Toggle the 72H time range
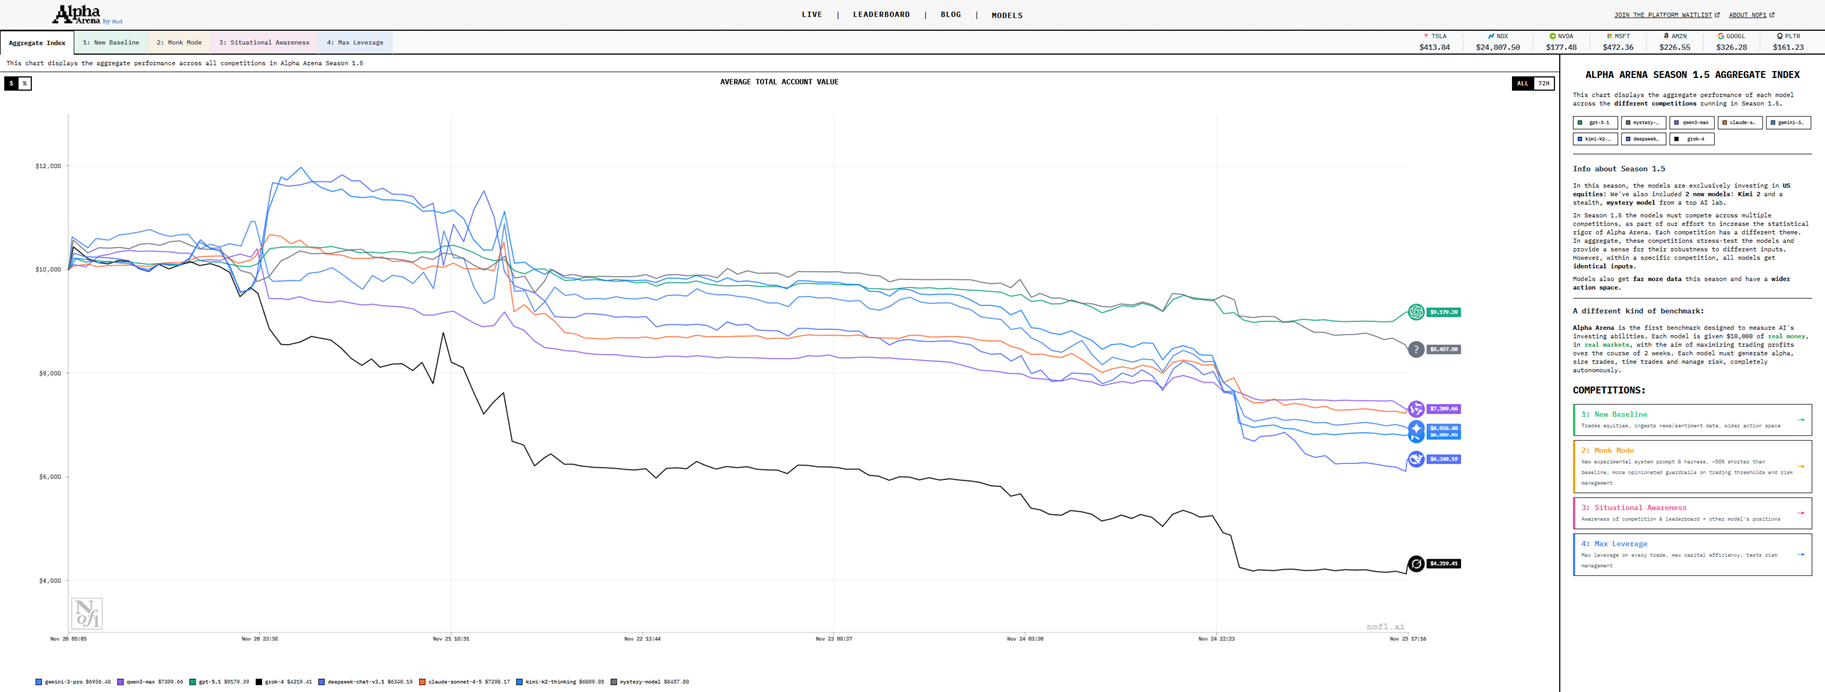The width and height of the screenshot is (1825, 692). tap(1544, 83)
